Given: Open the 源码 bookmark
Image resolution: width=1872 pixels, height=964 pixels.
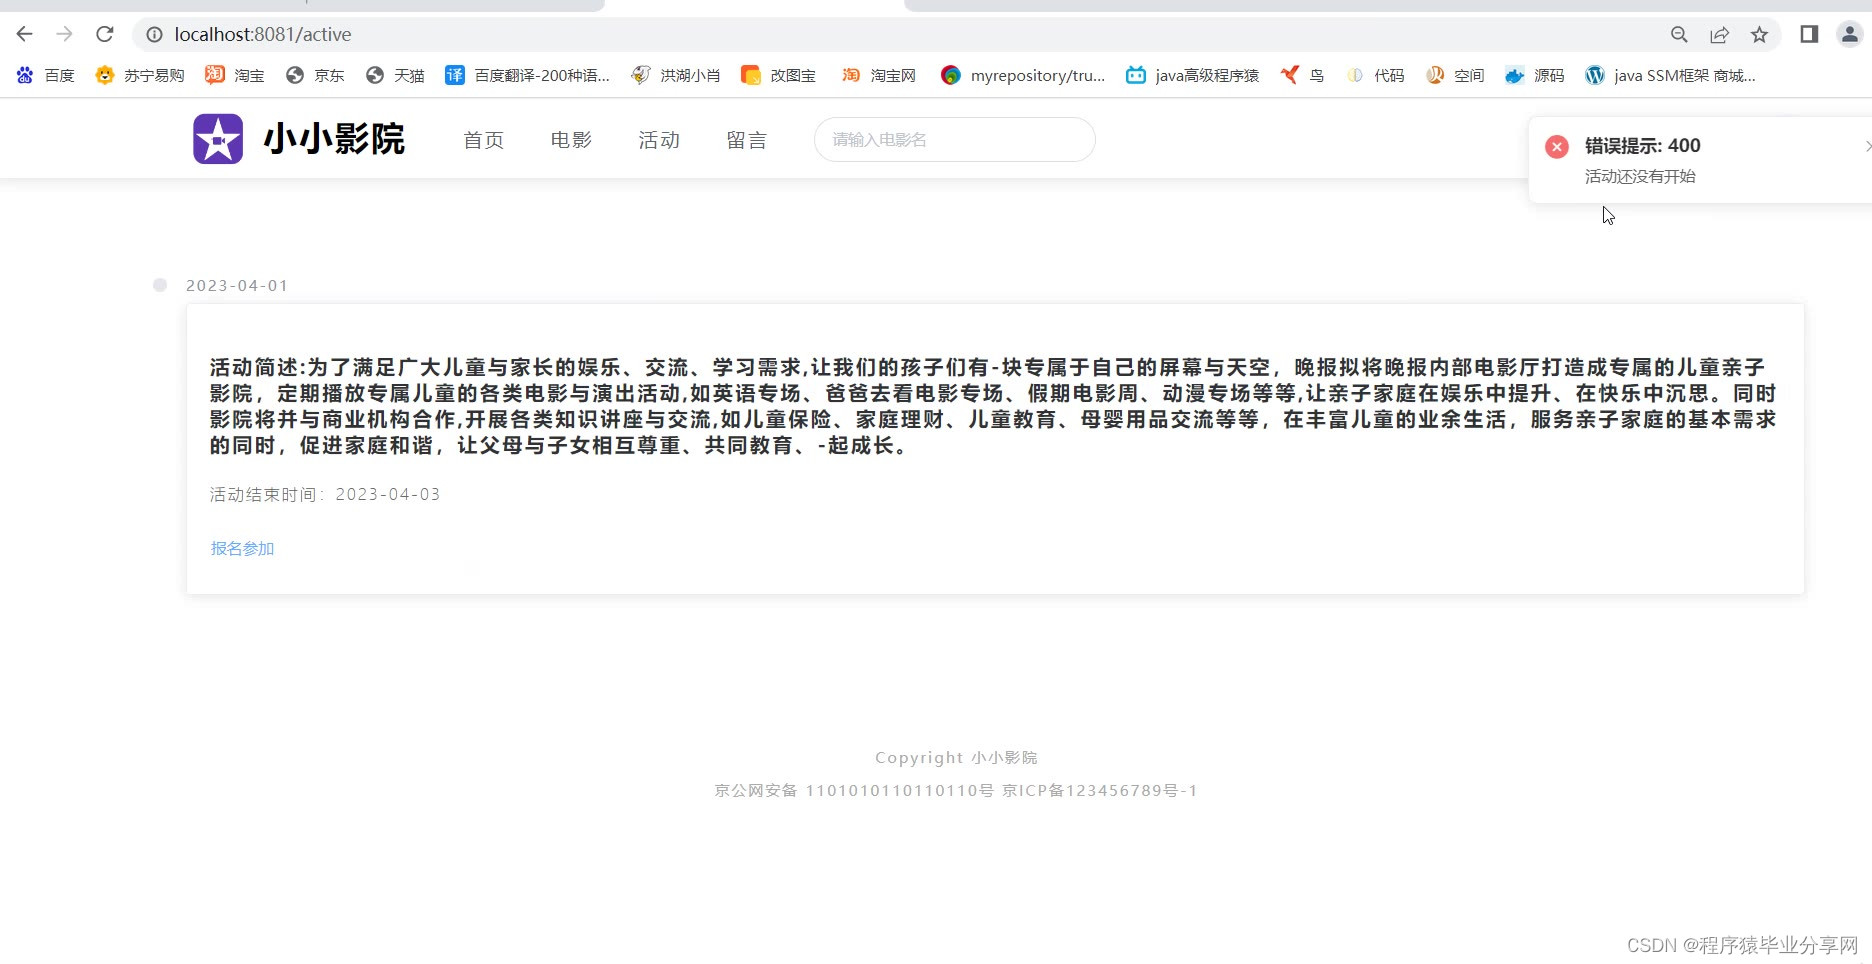Looking at the screenshot, I should click(x=1535, y=75).
